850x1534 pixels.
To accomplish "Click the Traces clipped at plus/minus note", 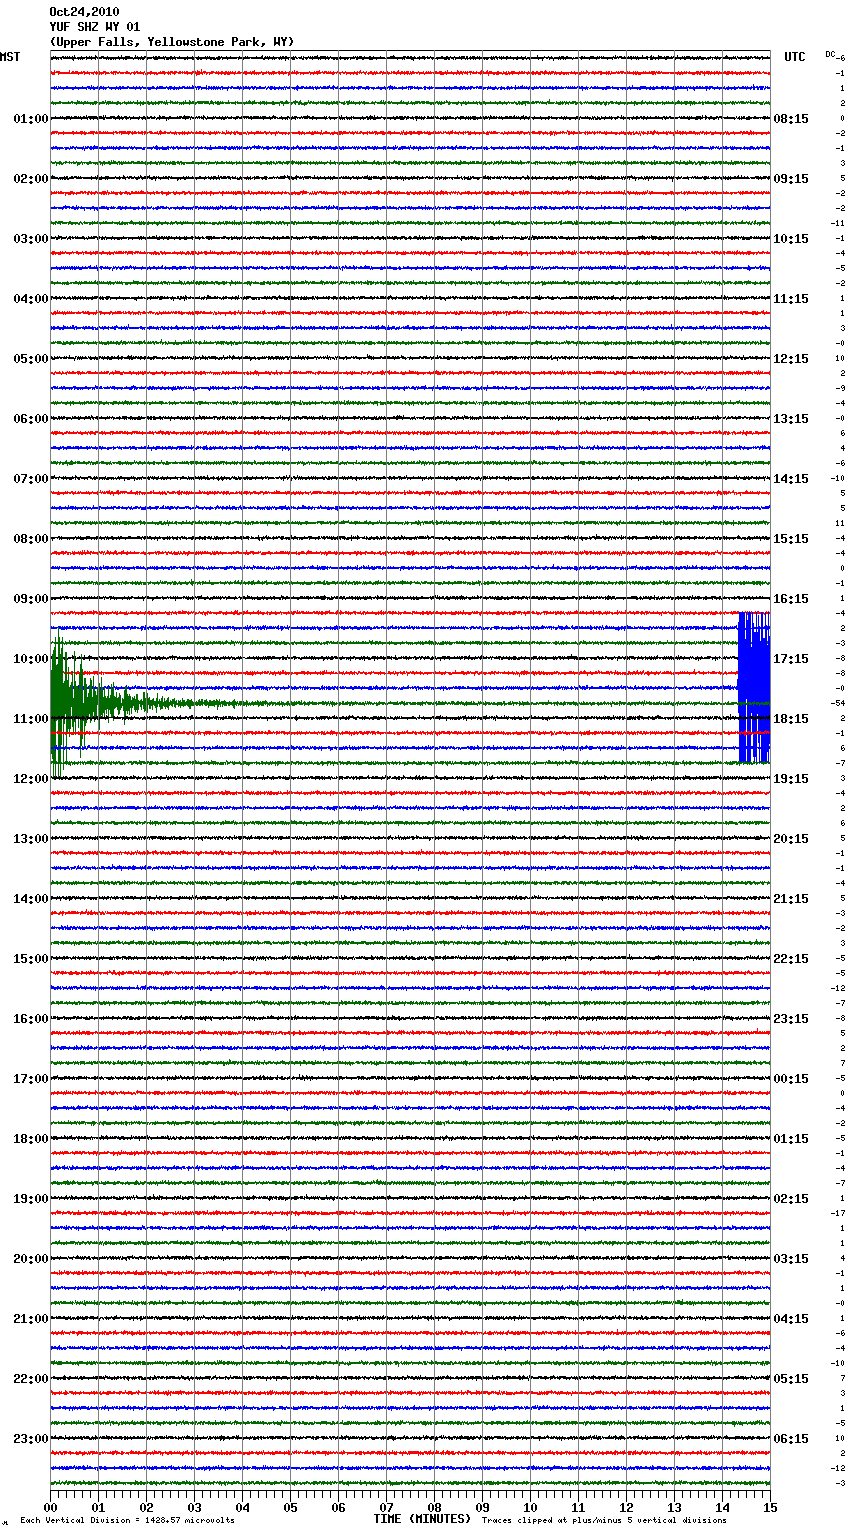I will (604, 1520).
